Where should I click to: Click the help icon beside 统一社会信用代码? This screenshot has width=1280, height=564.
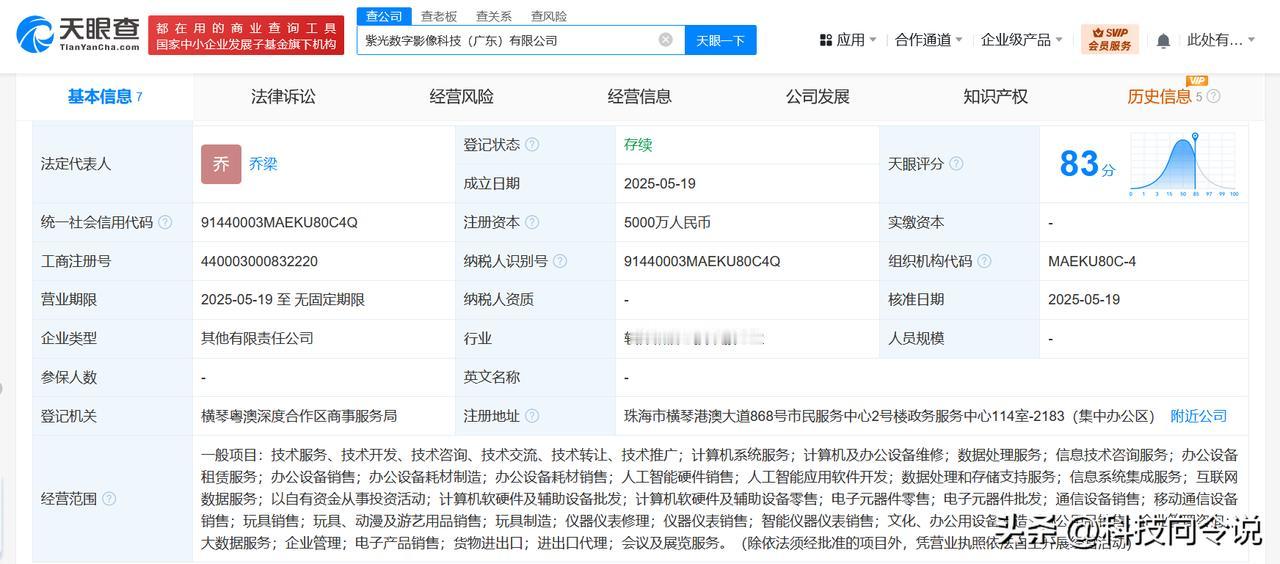tap(165, 222)
